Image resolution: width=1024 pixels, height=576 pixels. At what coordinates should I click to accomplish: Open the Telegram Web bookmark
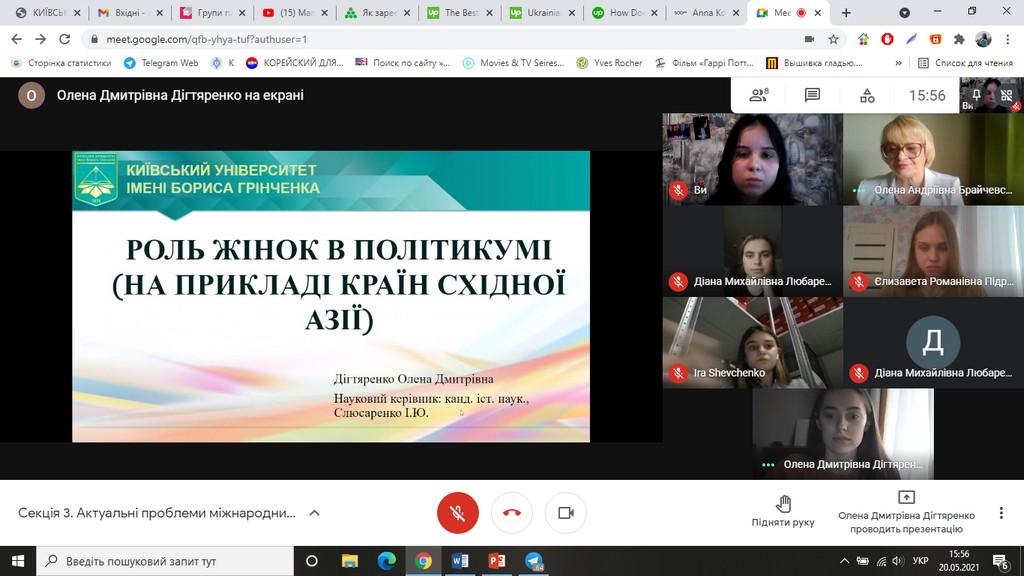click(x=160, y=63)
